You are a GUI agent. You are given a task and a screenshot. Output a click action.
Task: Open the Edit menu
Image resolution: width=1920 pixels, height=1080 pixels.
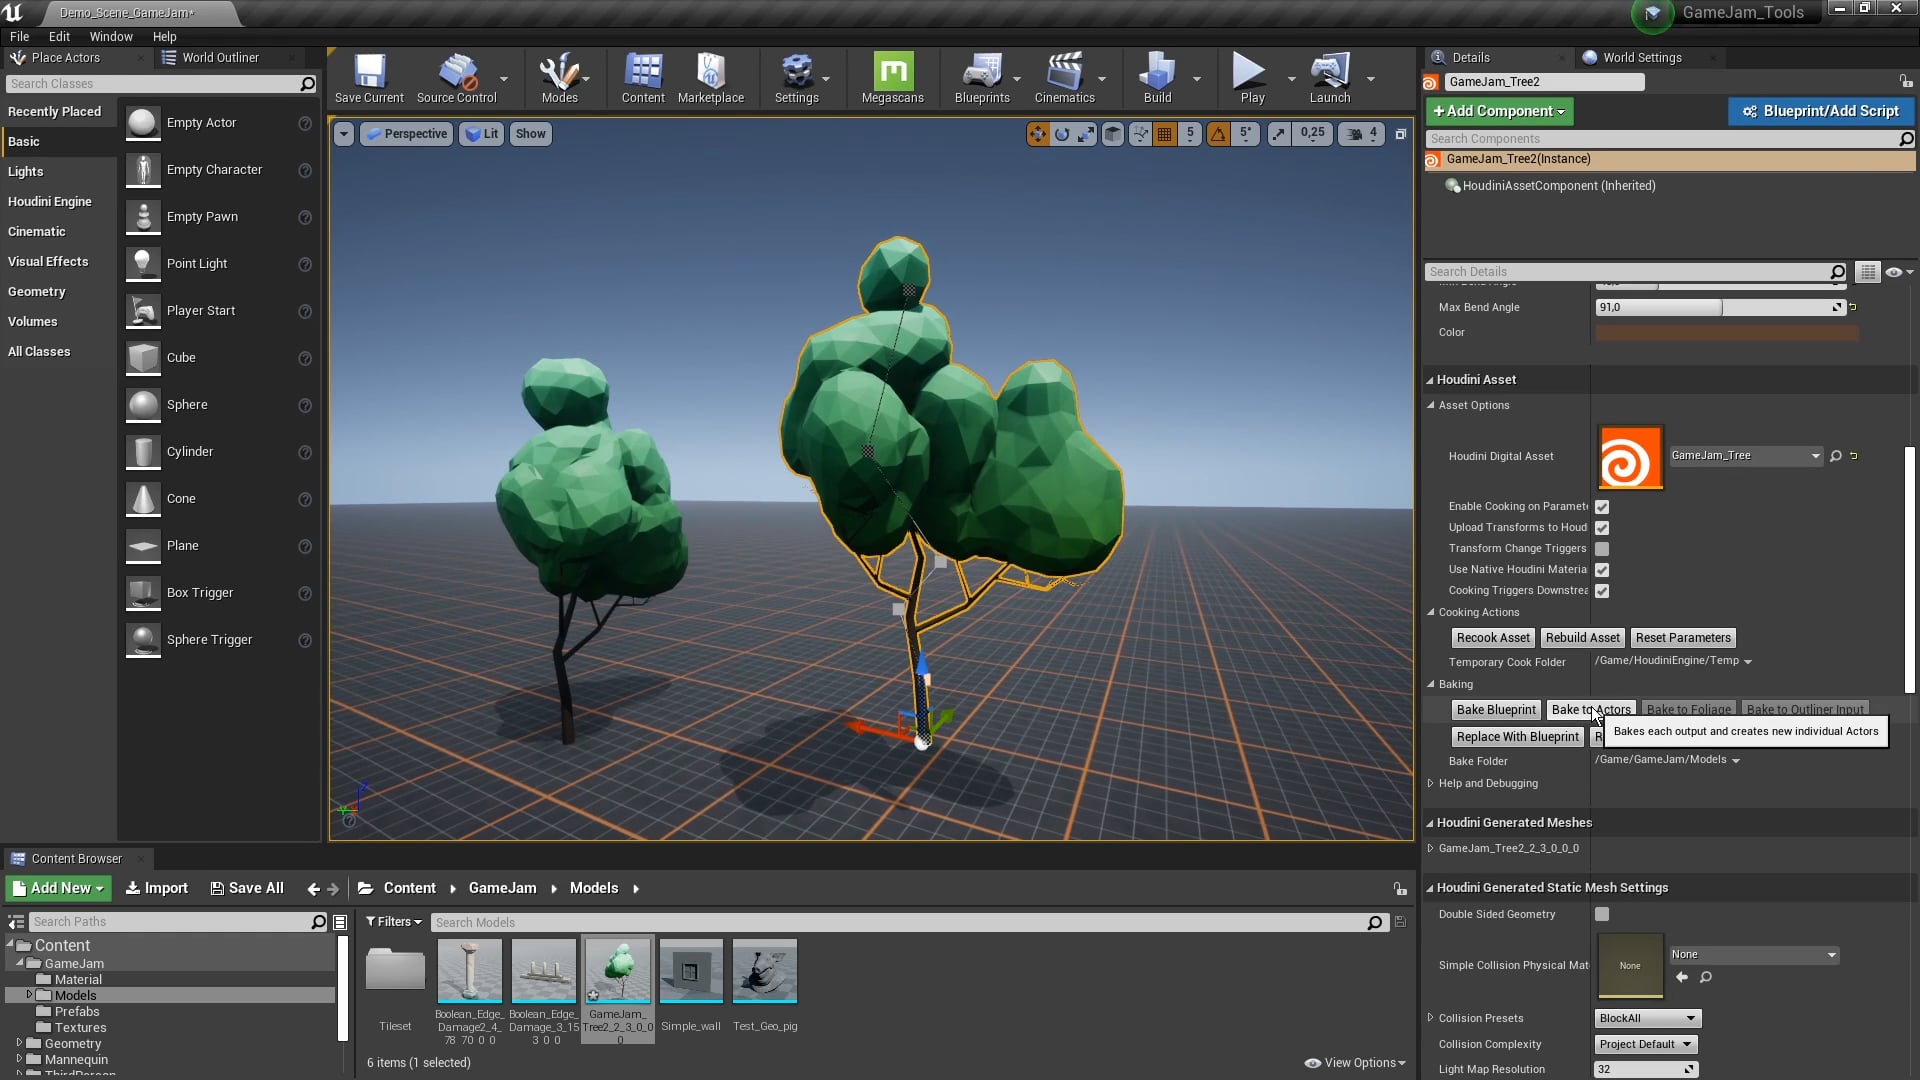coord(59,36)
